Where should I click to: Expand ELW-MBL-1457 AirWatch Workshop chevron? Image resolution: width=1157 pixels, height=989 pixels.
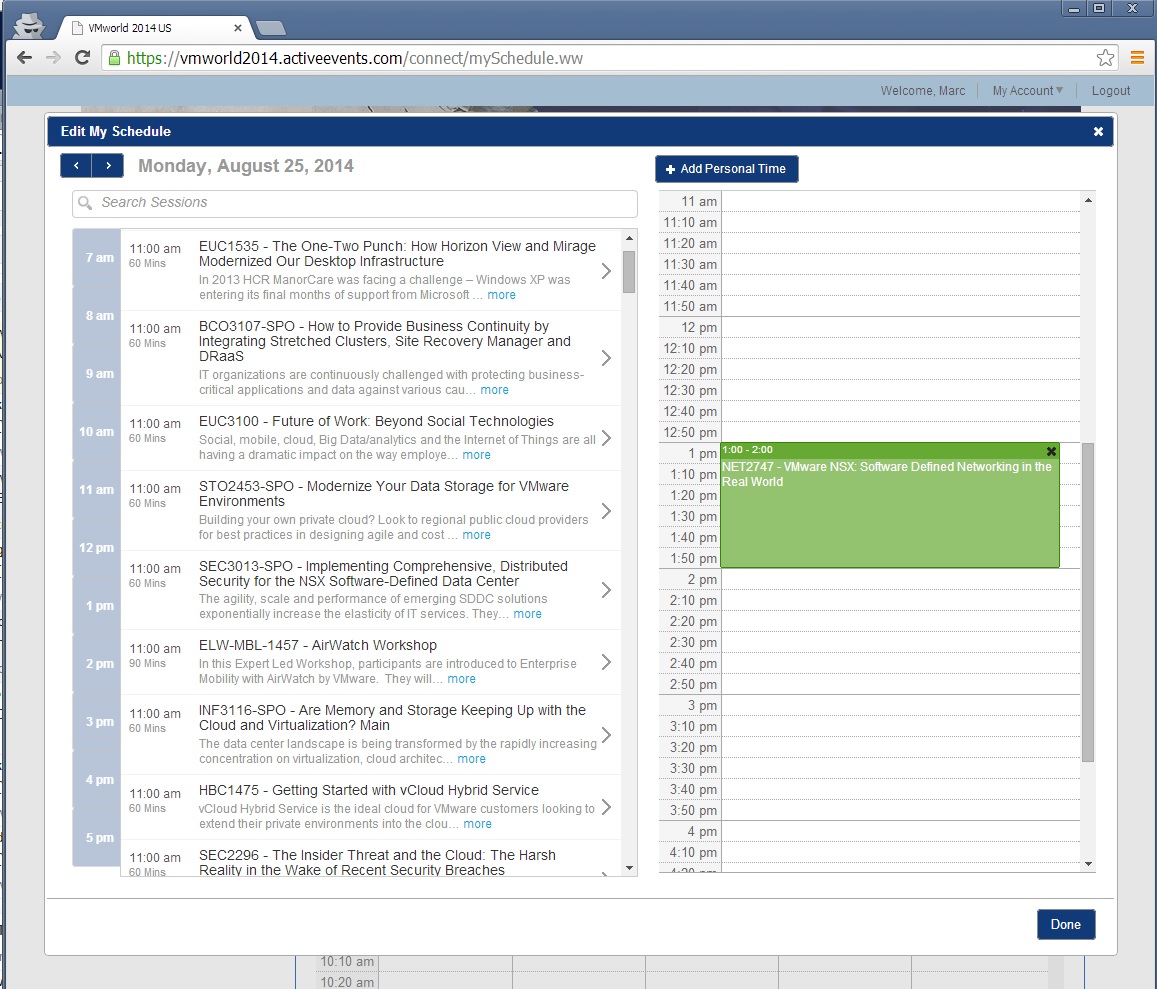(606, 662)
